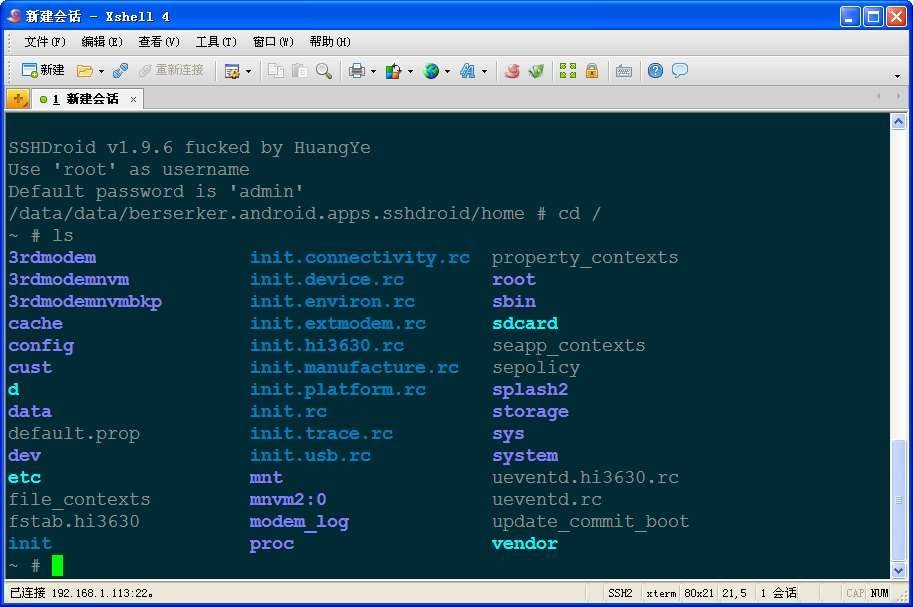Click the terminal vertical scrollbar thumb

pyautogui.click(x=898, y=500)
